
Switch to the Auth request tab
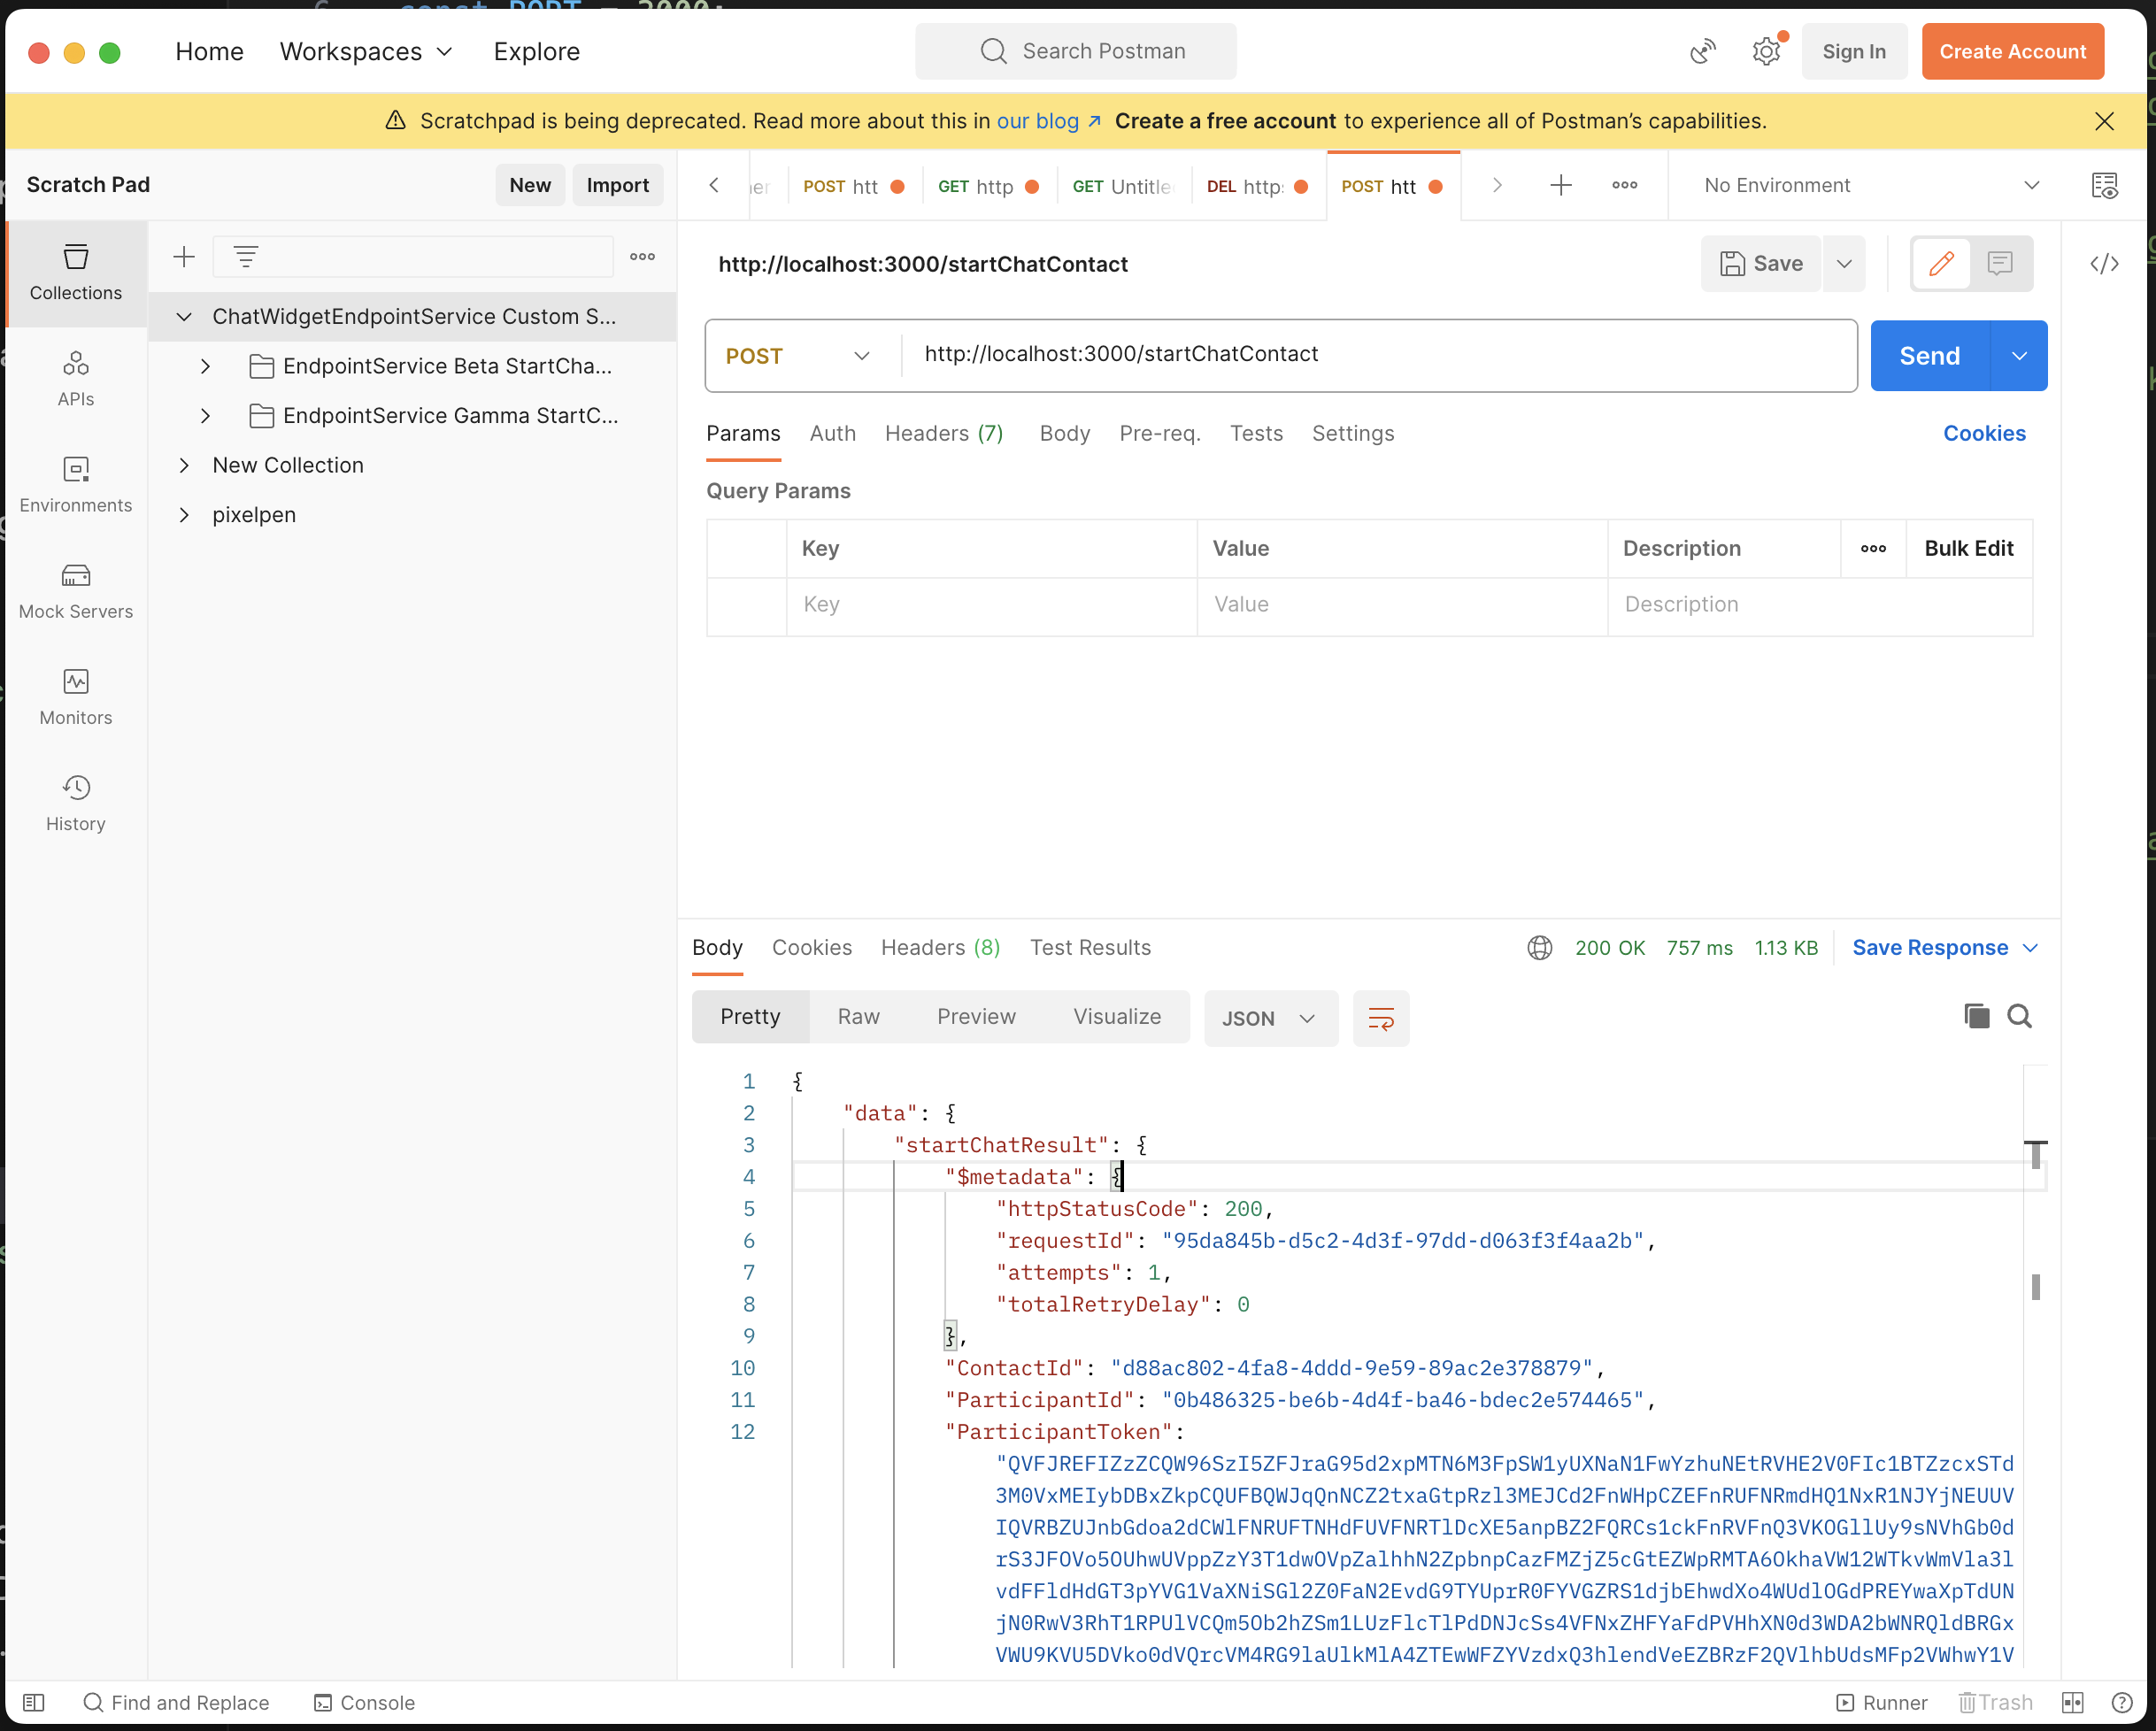832,433
